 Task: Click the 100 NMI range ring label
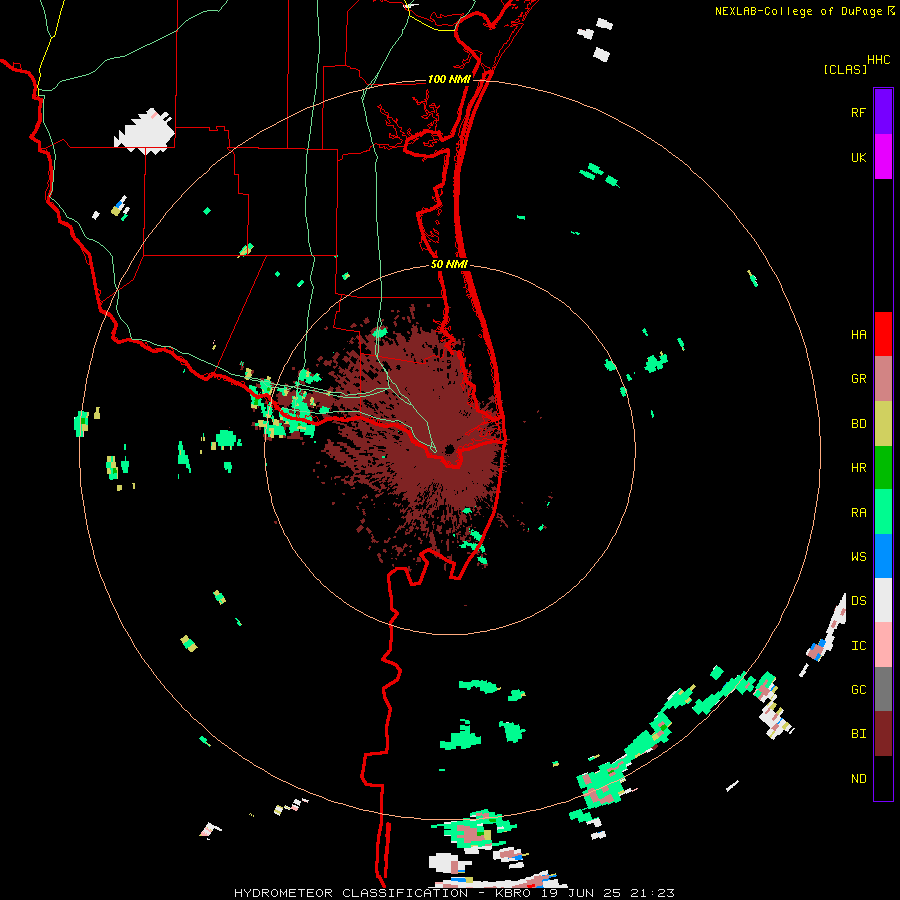pyautogui.click(x=449, y=79)
